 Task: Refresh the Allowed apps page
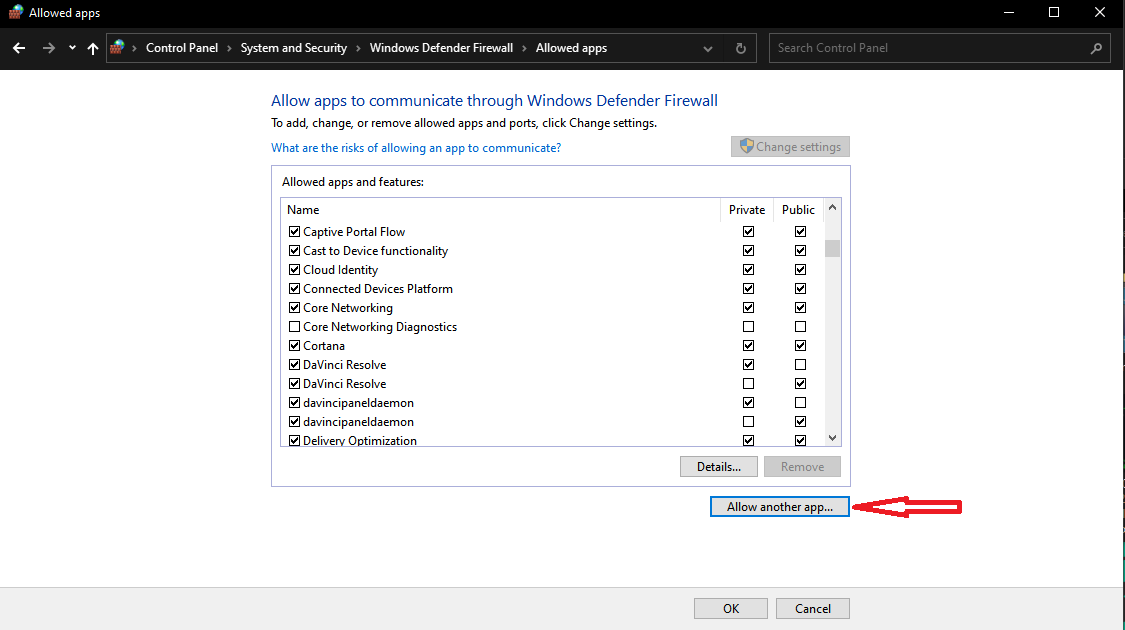coord(740,49)
